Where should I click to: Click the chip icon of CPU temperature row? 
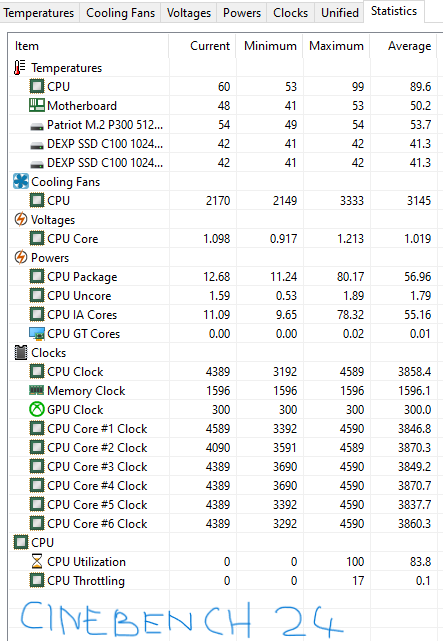click(37, 86)
